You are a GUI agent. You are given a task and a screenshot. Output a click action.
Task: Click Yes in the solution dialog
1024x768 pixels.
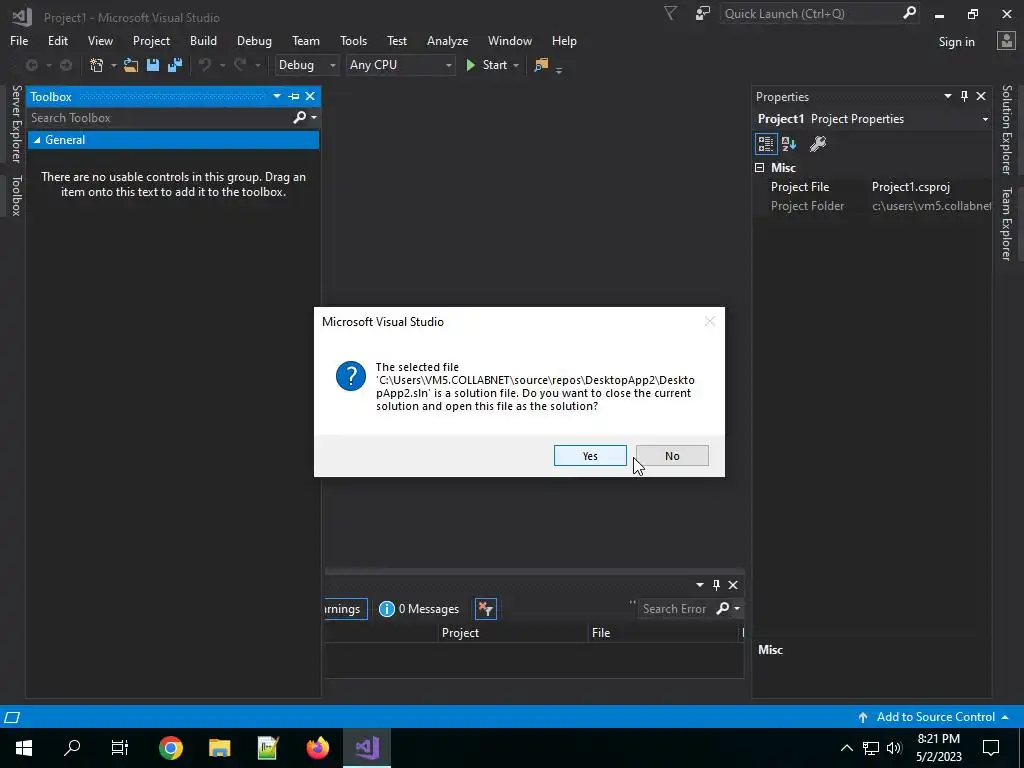pyautogui.click(x=590, y=456)
